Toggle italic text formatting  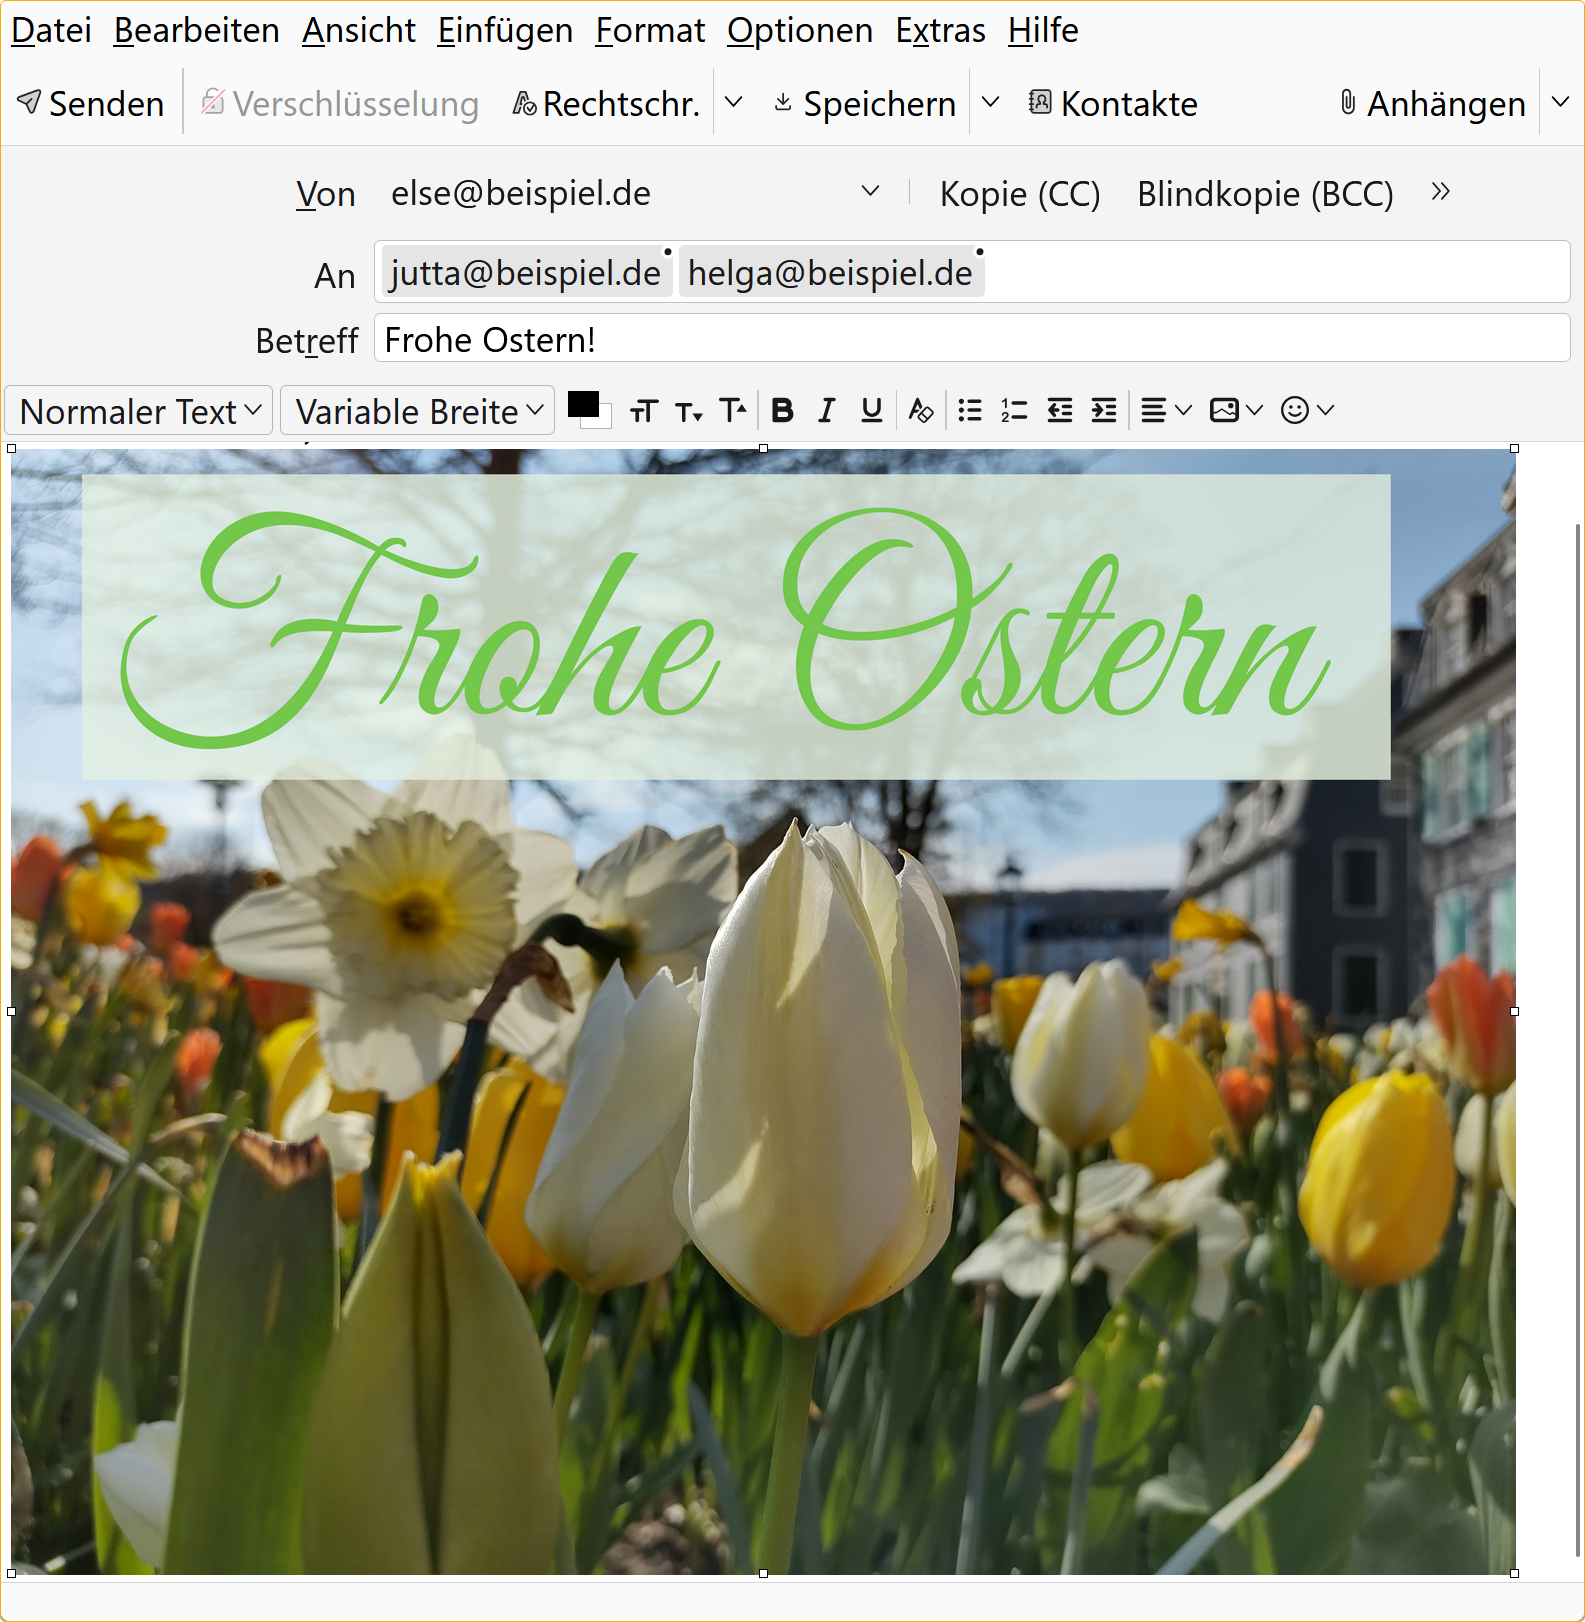(826, 410)
